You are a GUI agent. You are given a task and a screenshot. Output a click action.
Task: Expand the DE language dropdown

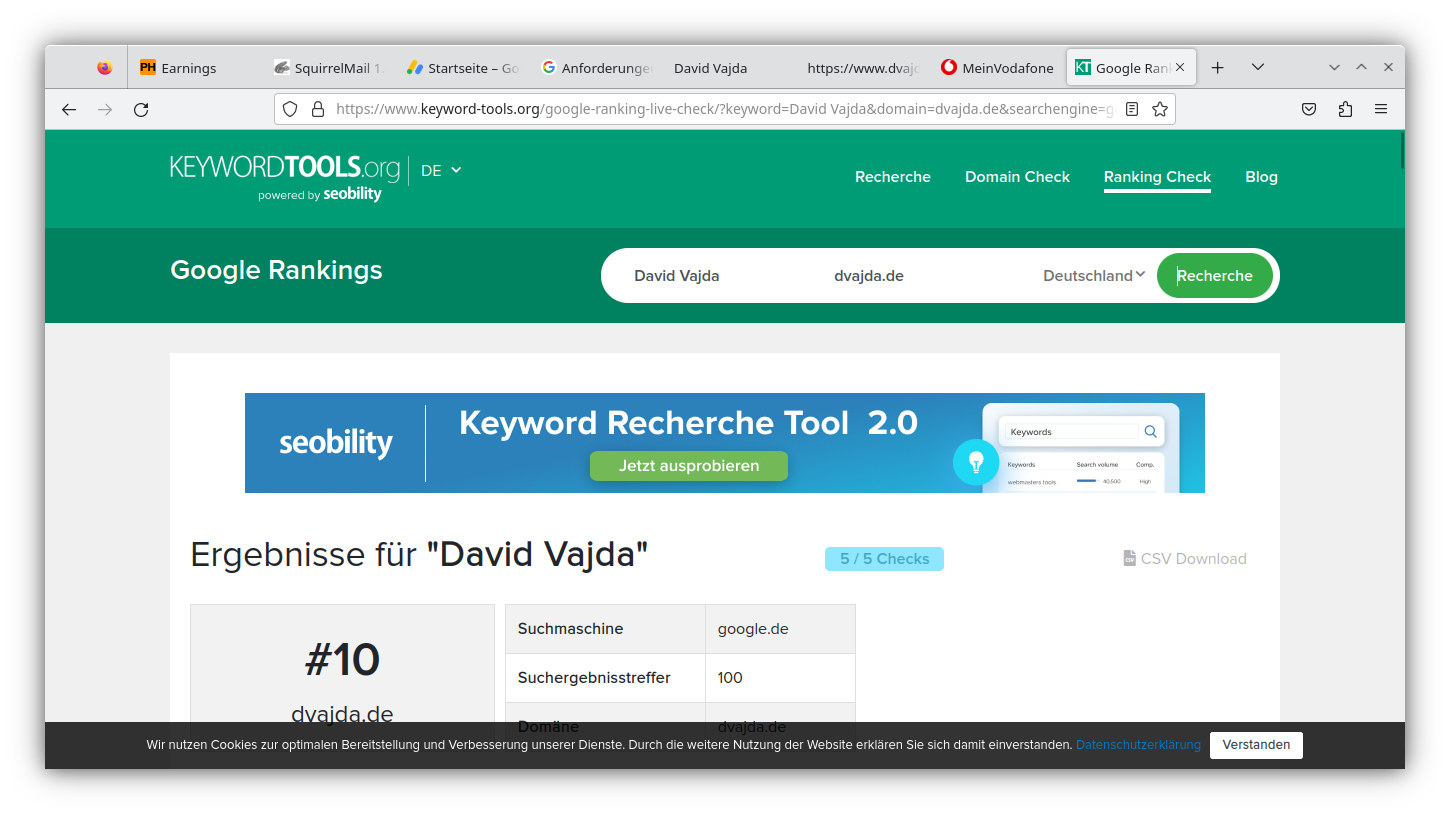tap(441, 171)
